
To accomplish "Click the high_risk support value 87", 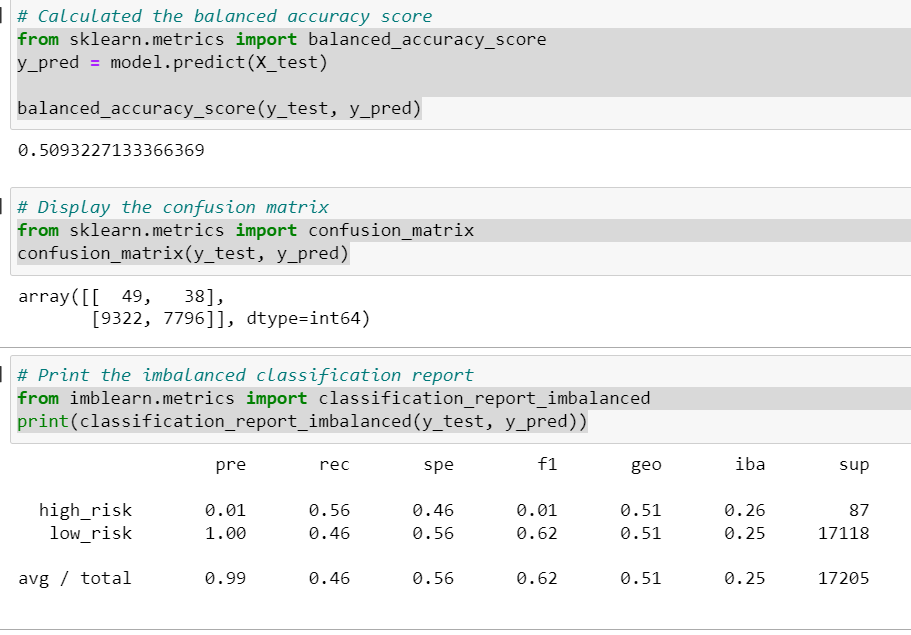I will point(859,510).
